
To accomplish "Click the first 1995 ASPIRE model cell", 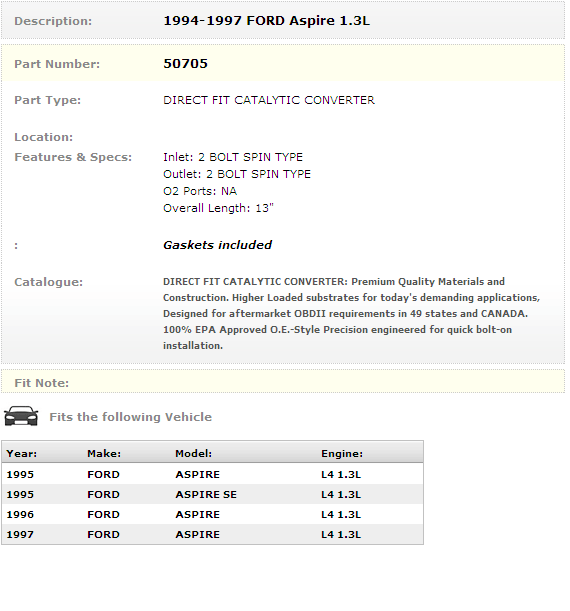I will [198, 475].
